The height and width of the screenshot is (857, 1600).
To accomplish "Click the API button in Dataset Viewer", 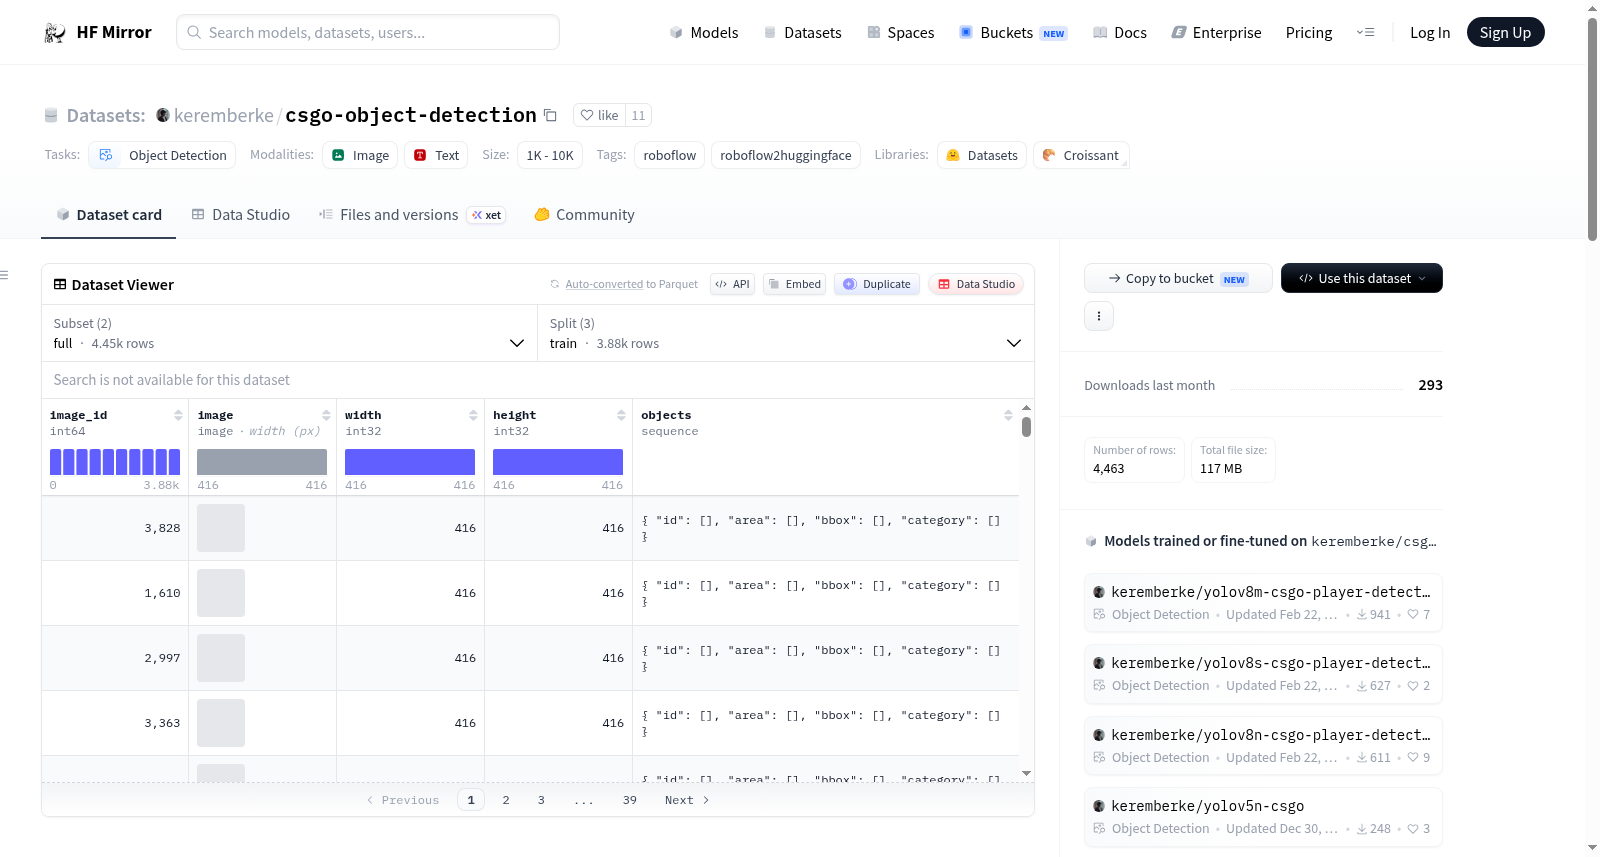I will (732, 284).
